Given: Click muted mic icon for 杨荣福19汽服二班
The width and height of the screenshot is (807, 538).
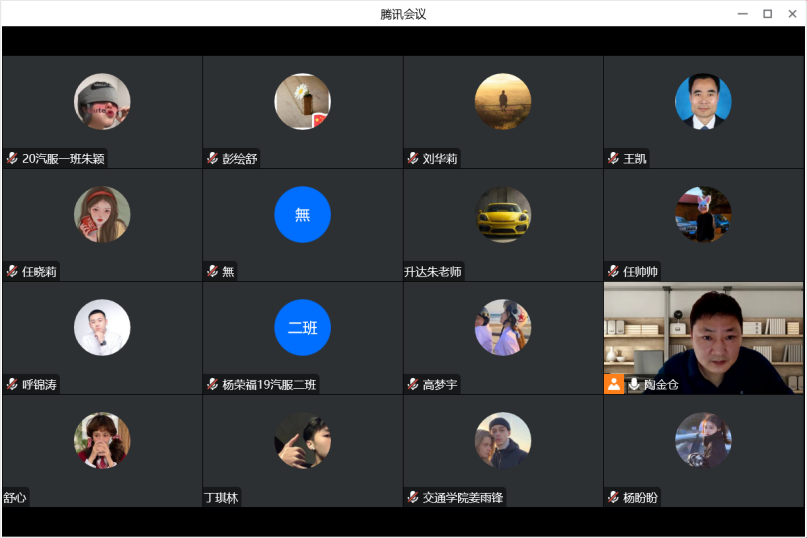Looking at the screenshot, I should click(x=213, y=384).
